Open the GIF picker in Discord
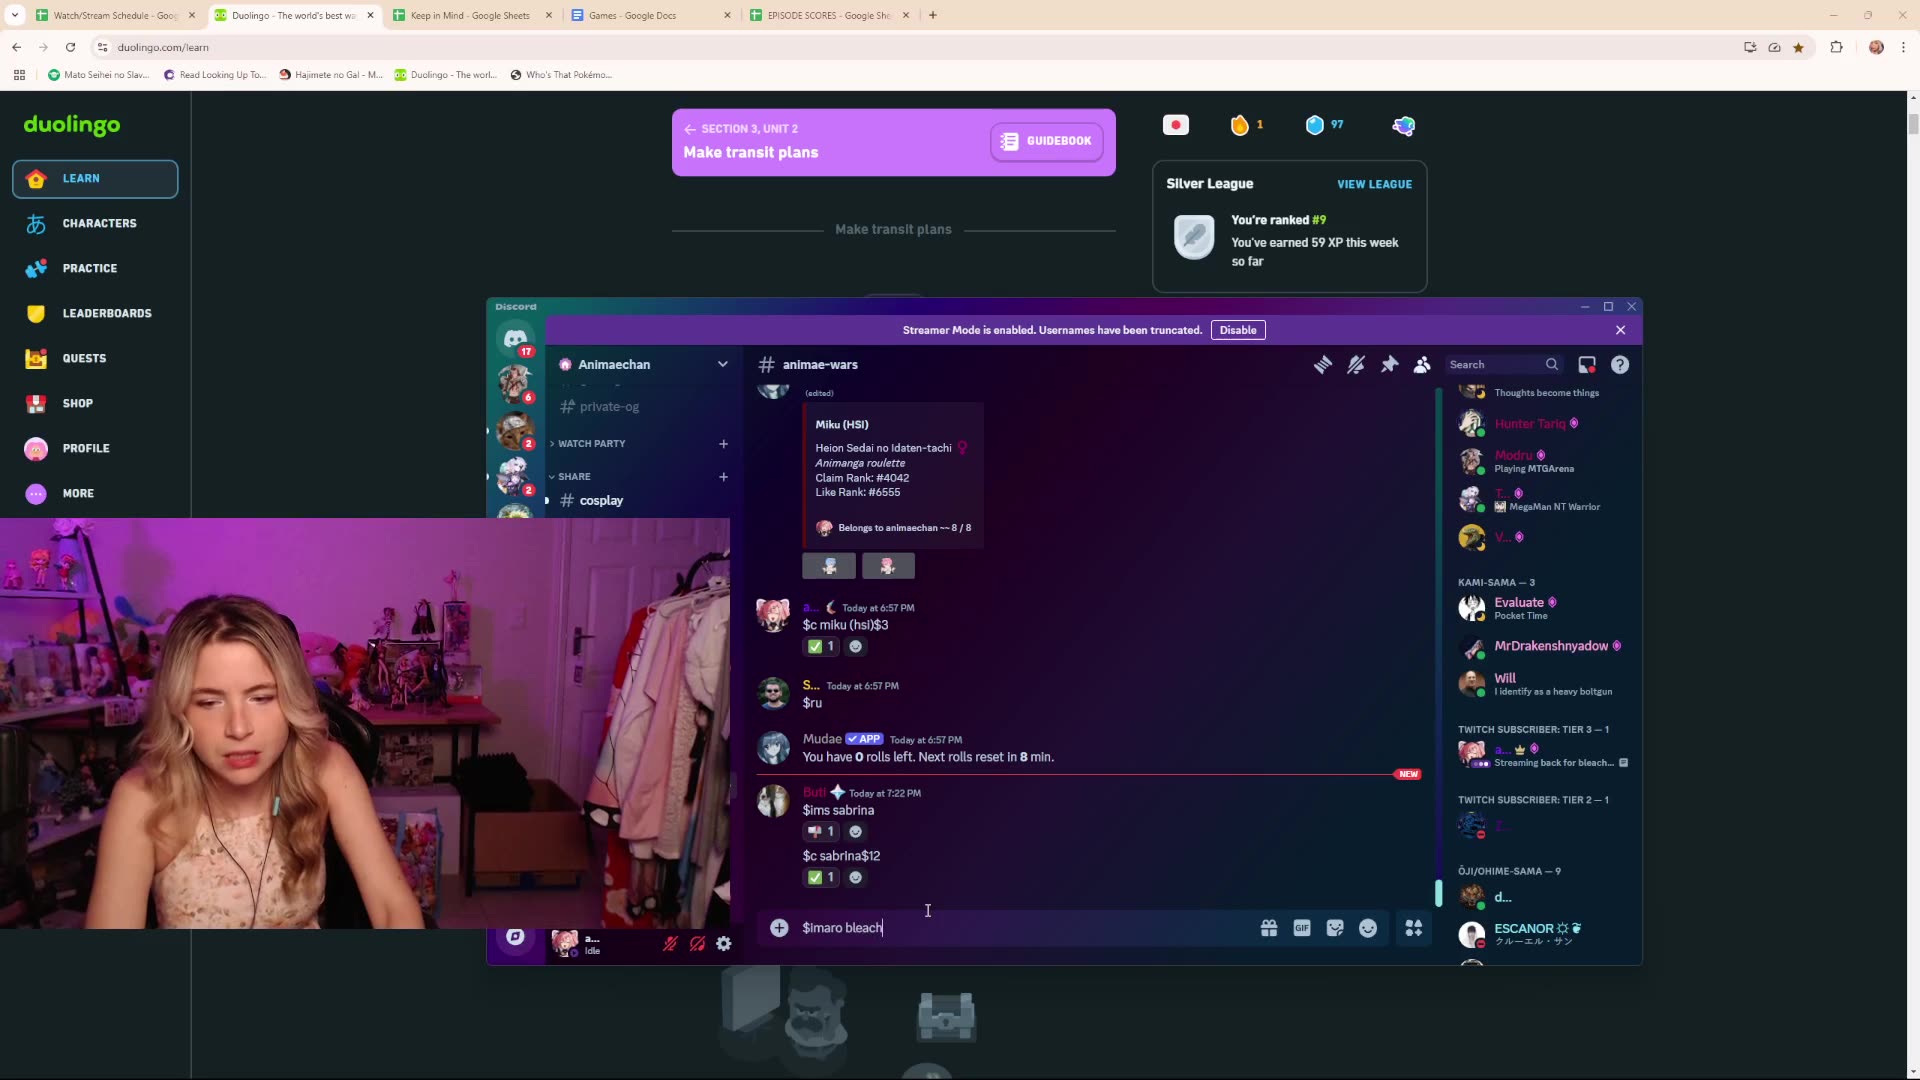1920x1080 pixels. (1301, 928)
